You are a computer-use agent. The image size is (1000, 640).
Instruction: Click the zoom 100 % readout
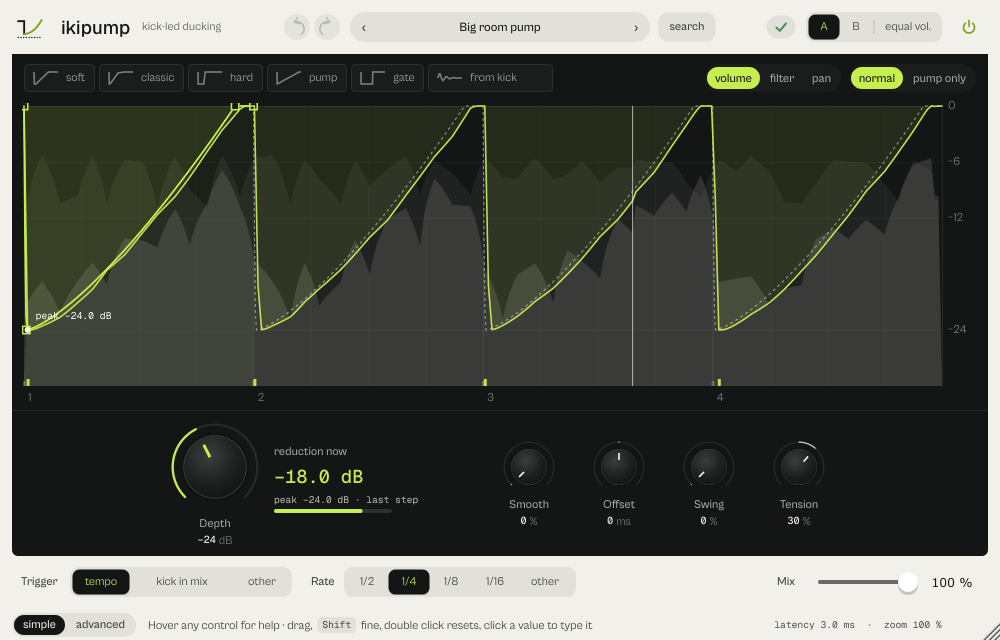pyautogui.click(x=912, y=625)
